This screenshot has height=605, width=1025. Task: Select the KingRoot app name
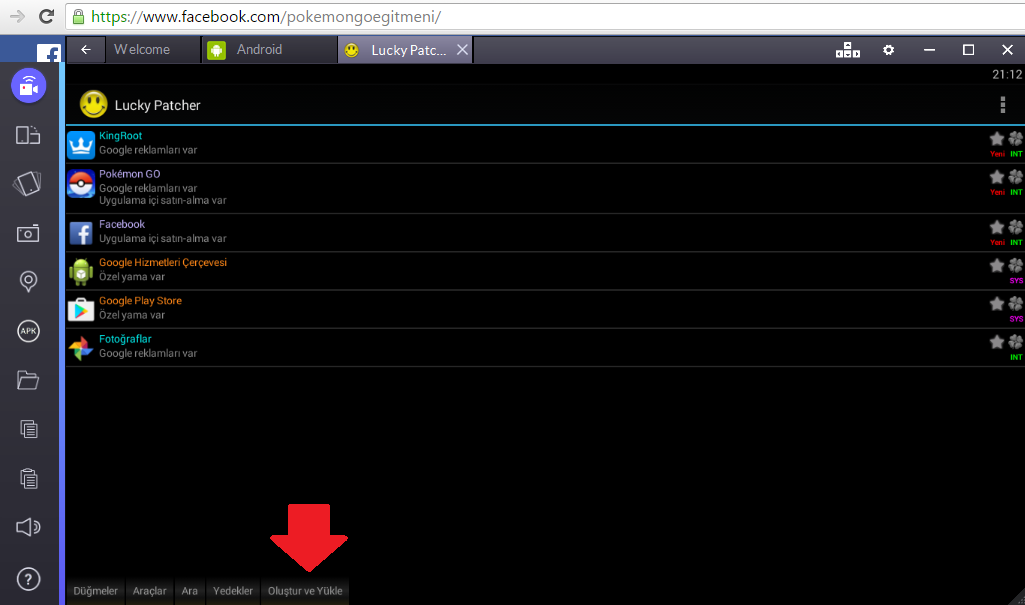click(x=120, y=136)
